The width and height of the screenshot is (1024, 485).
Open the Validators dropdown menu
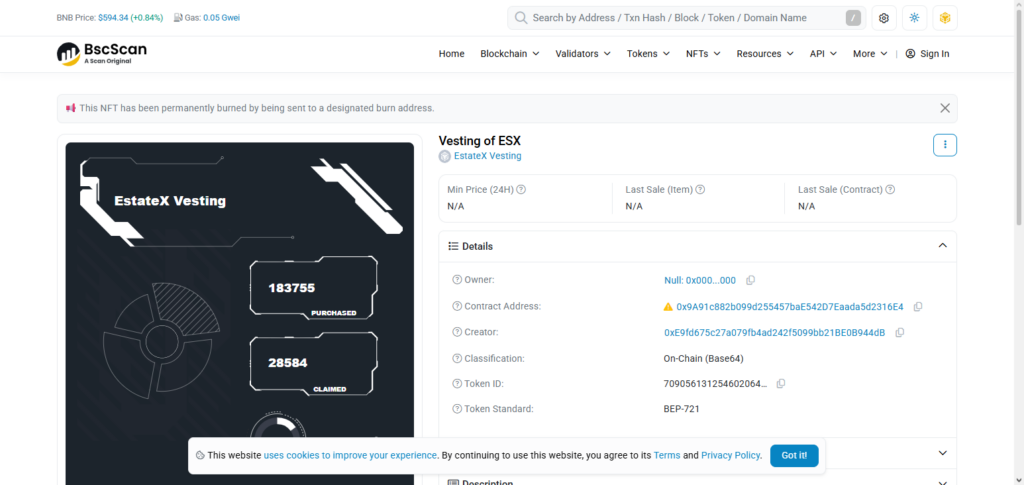(583, 54)
